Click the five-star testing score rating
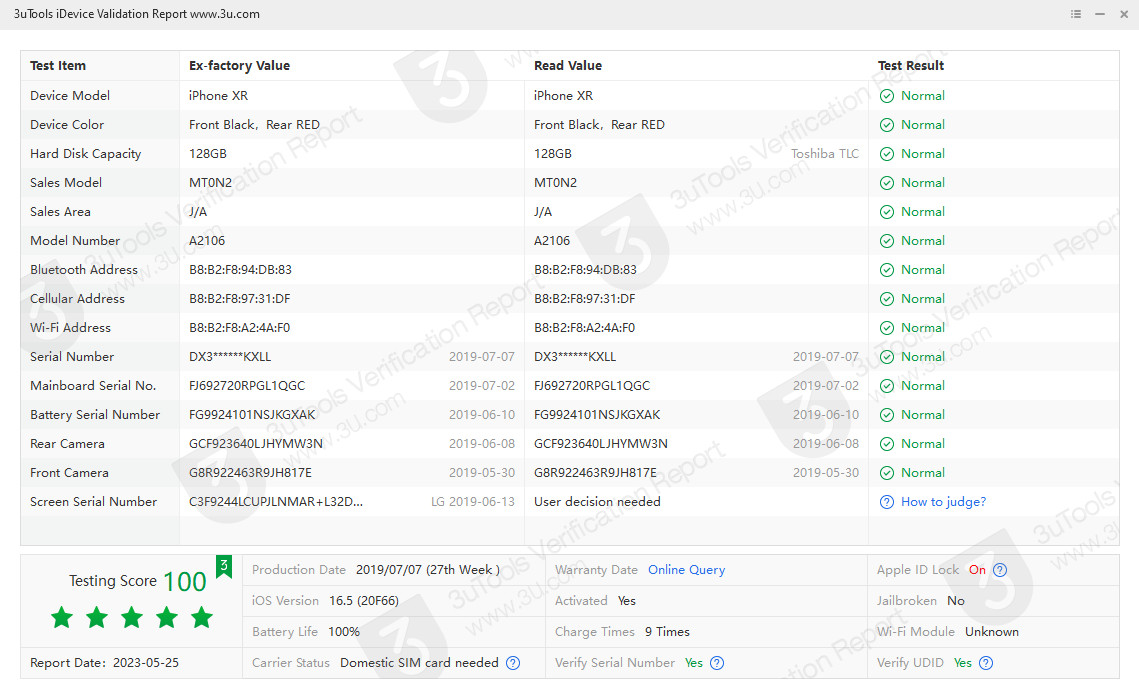Image resolution: width=1139 pixels, height=688 pixels. [x=131, y=618]
